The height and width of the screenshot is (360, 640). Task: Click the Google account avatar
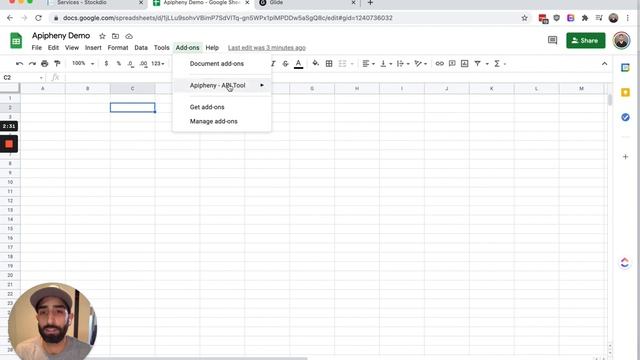621,40
